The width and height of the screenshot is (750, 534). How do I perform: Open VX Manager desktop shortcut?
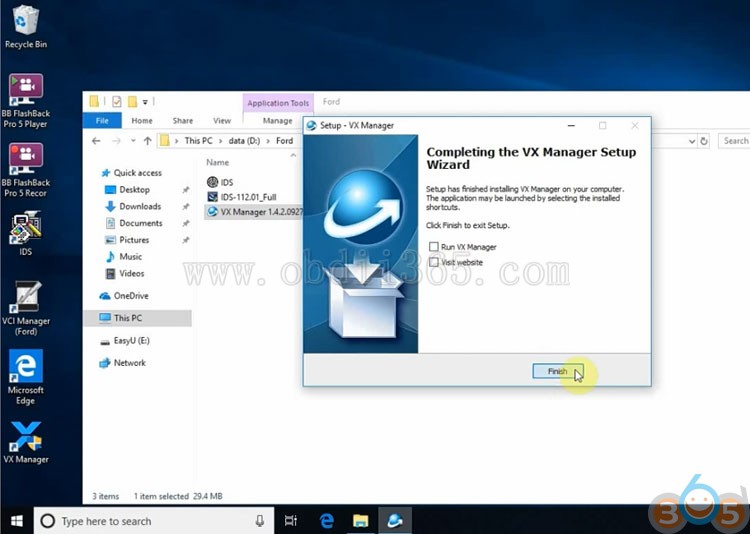(26, 442)
